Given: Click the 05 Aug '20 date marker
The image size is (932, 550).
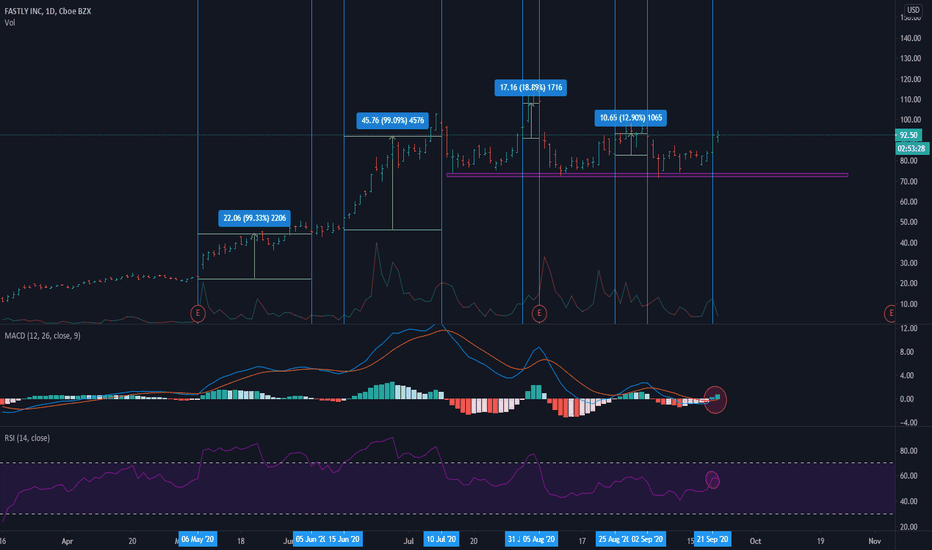Looking at the screenshot, I should pyautogui.click(x=539, y=539).
